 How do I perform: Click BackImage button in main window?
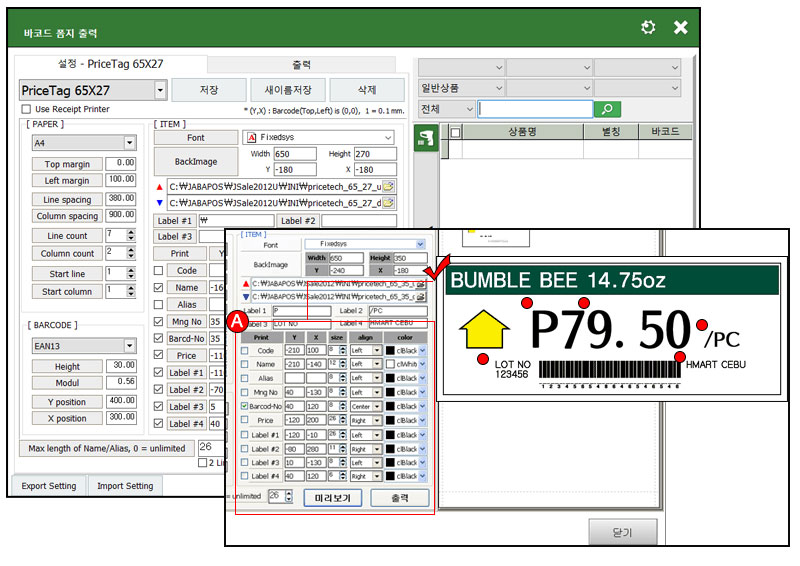pos(196,162)
